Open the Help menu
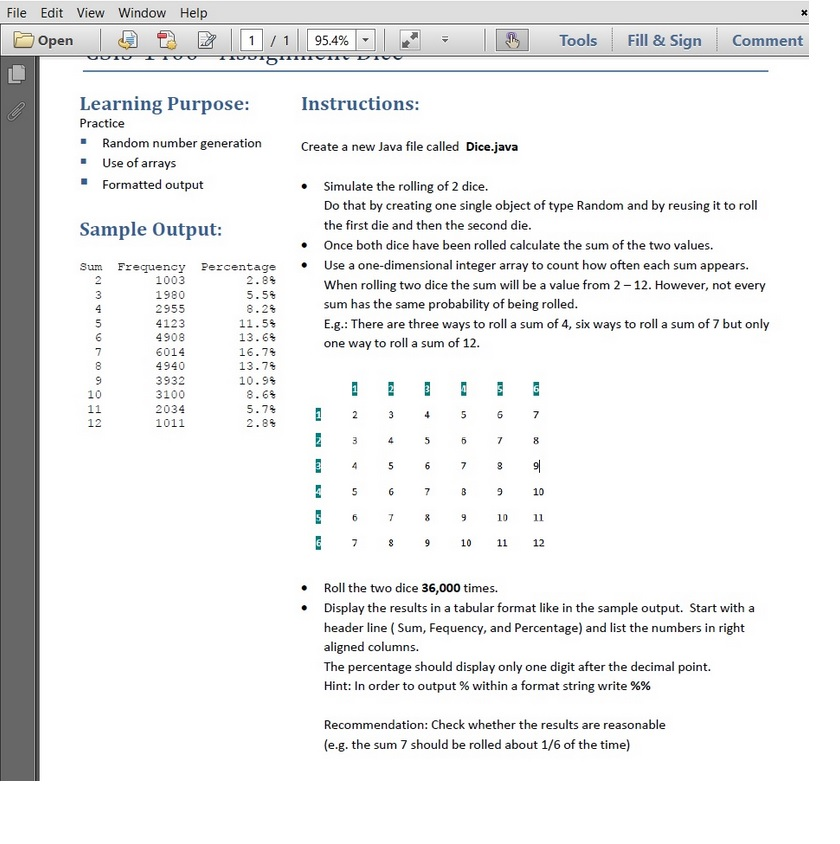840x844 pixels. (x=193, y=12)
